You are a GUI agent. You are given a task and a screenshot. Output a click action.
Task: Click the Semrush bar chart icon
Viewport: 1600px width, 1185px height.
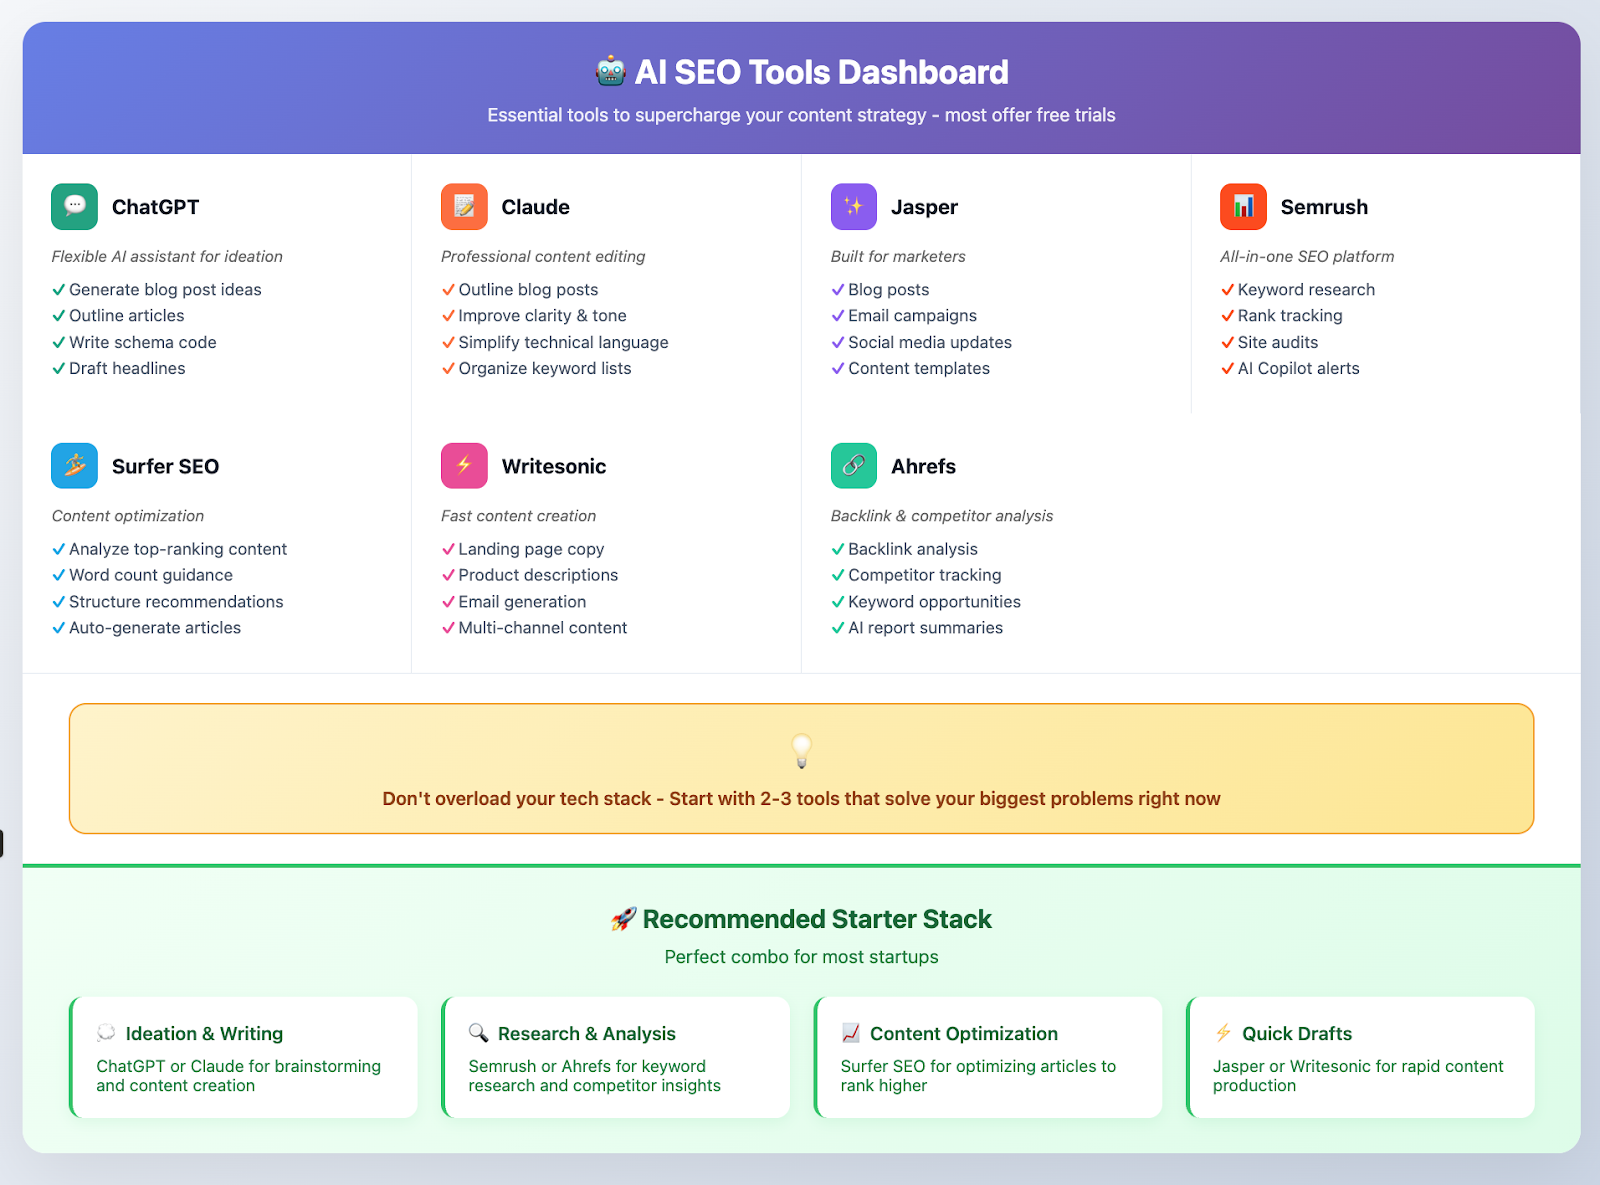[1243, 207]
